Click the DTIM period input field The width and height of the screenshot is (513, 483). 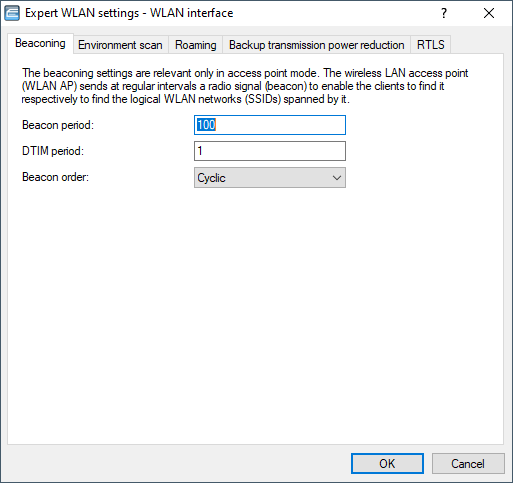click(x=270, y=151)
